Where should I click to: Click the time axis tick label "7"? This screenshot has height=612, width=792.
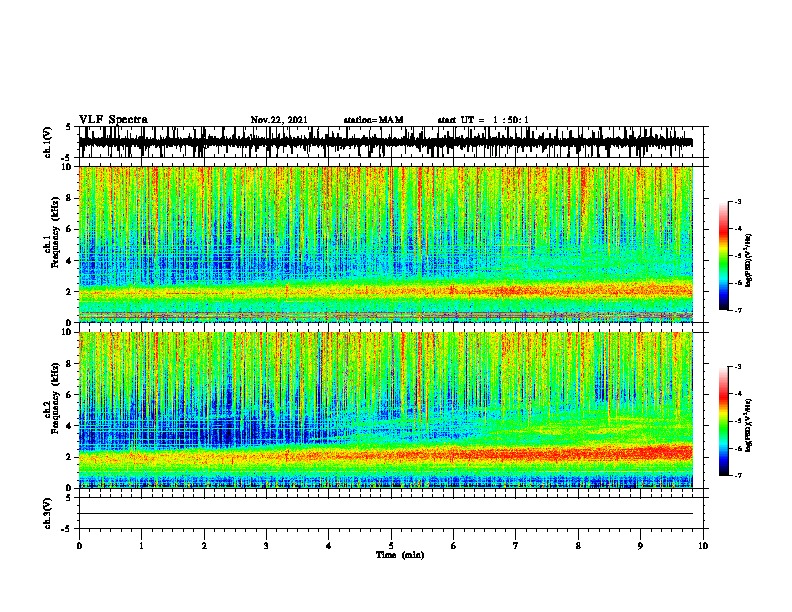tap(516, 546)
